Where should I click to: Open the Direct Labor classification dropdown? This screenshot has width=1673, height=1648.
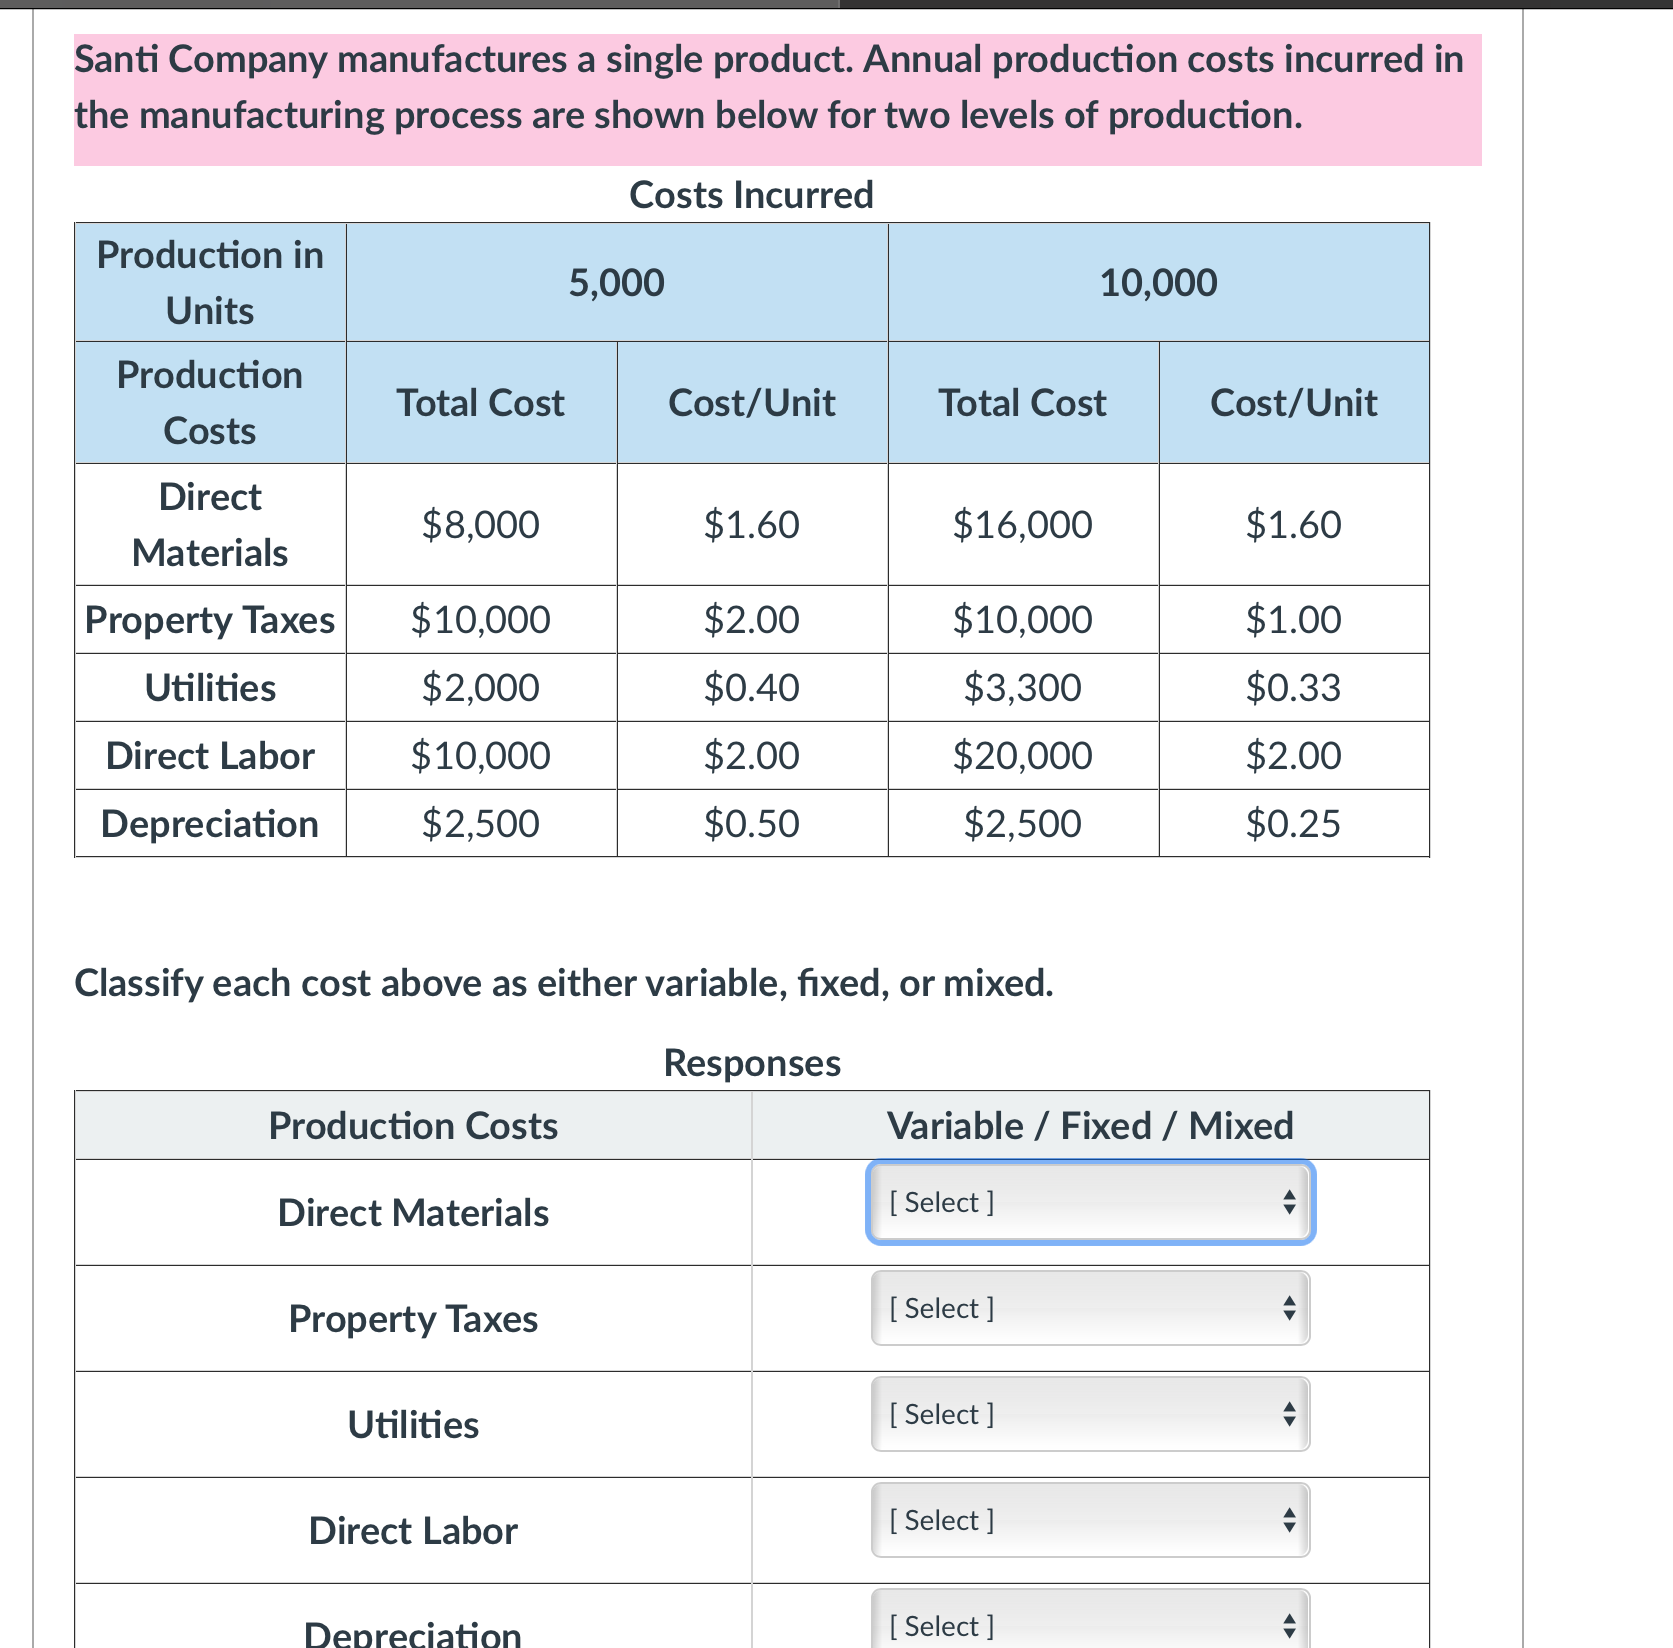[x=1089, y=1520]
